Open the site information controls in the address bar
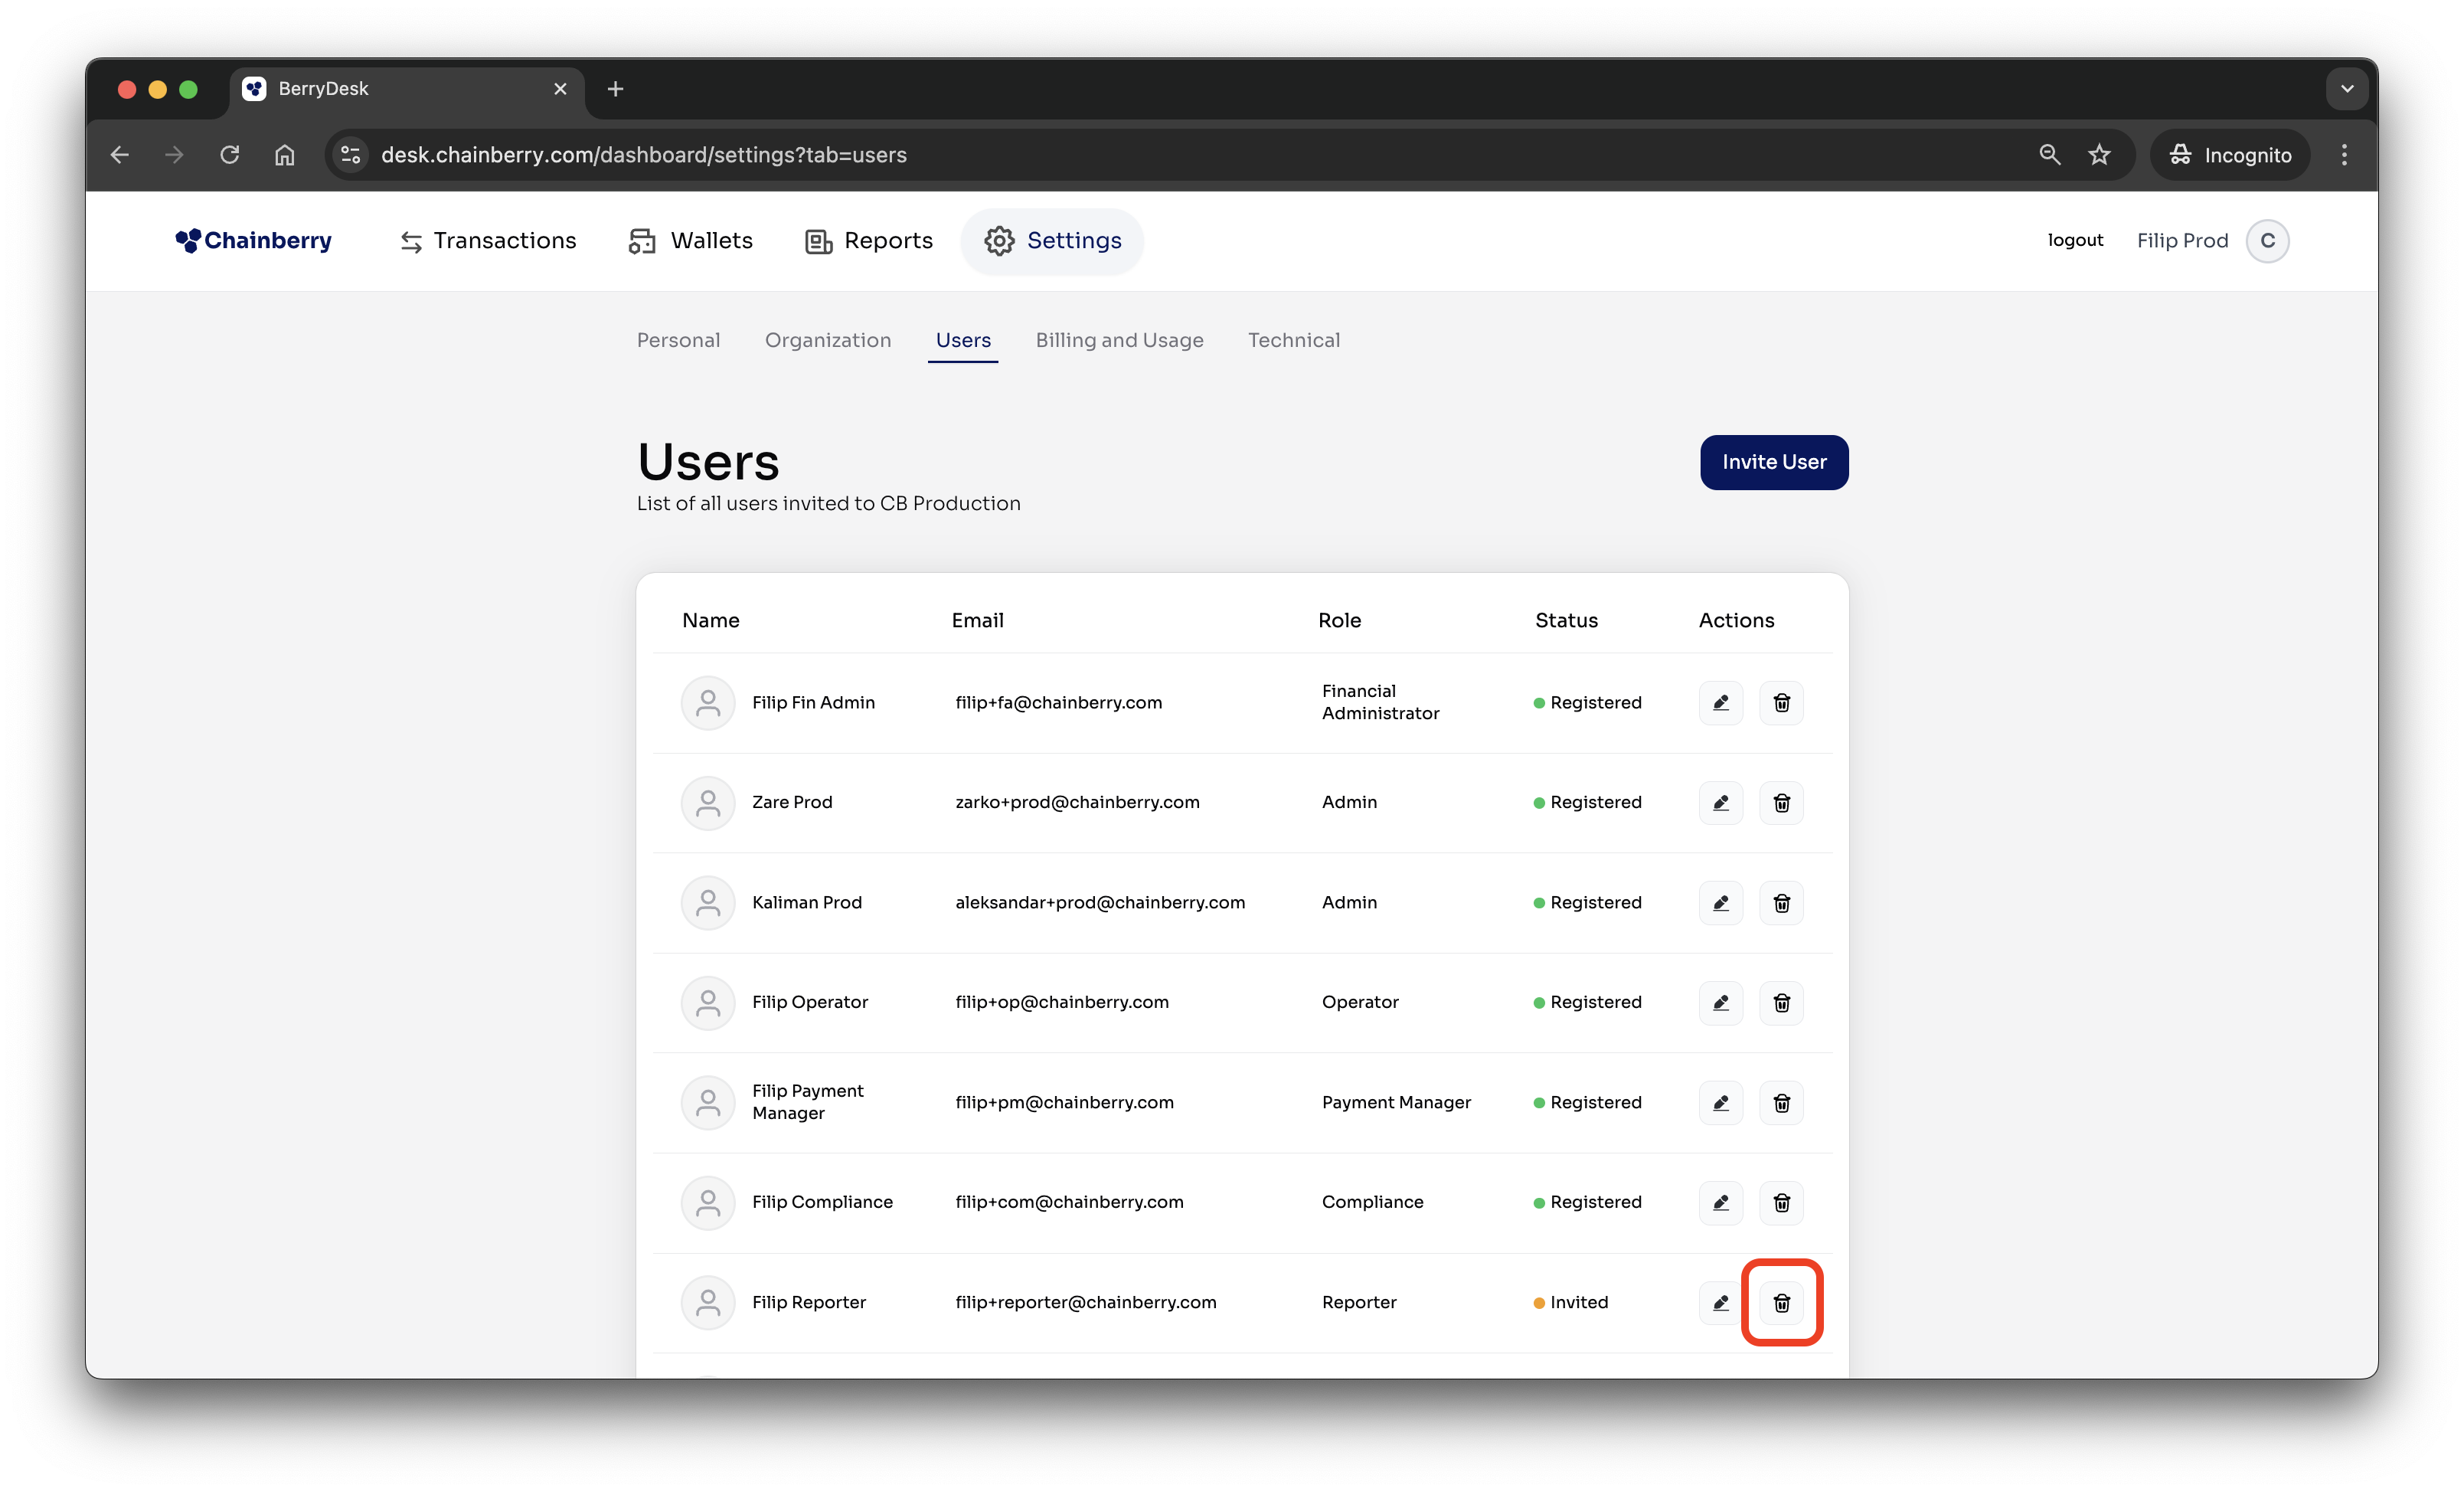The height and width of the screenshot is (1492, 2464). (350, 155)
